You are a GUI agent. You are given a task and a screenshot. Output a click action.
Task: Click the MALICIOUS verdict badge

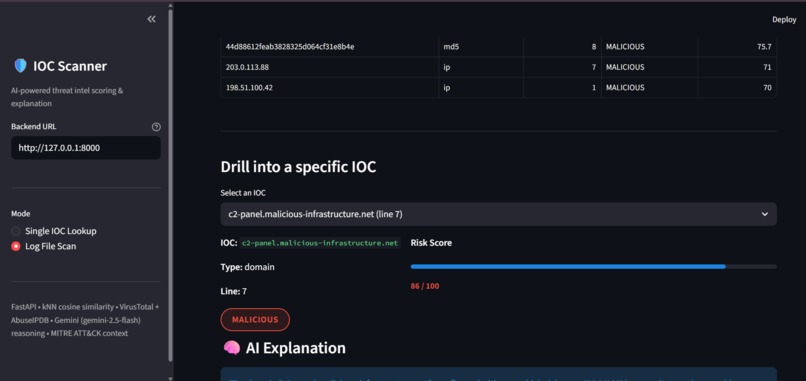[x=255, y=319]
